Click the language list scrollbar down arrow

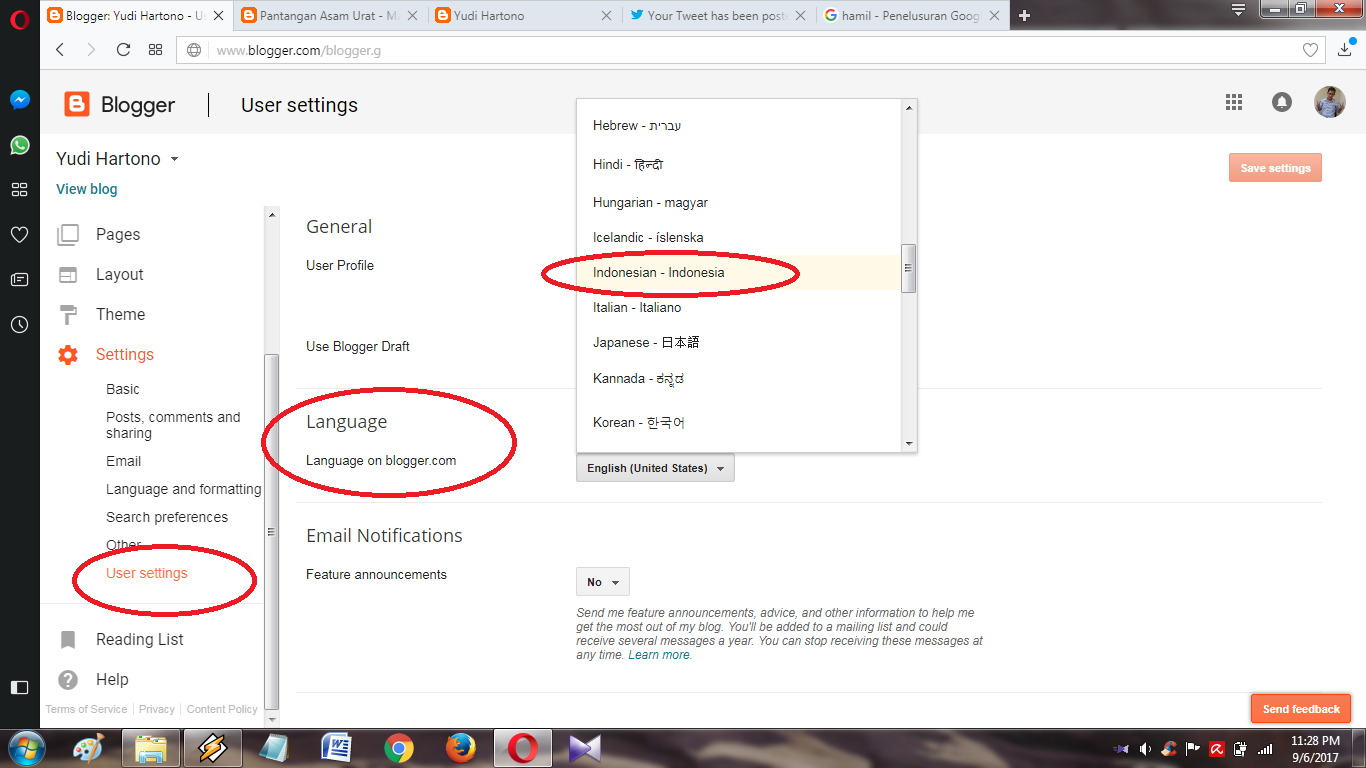[909, 443]
